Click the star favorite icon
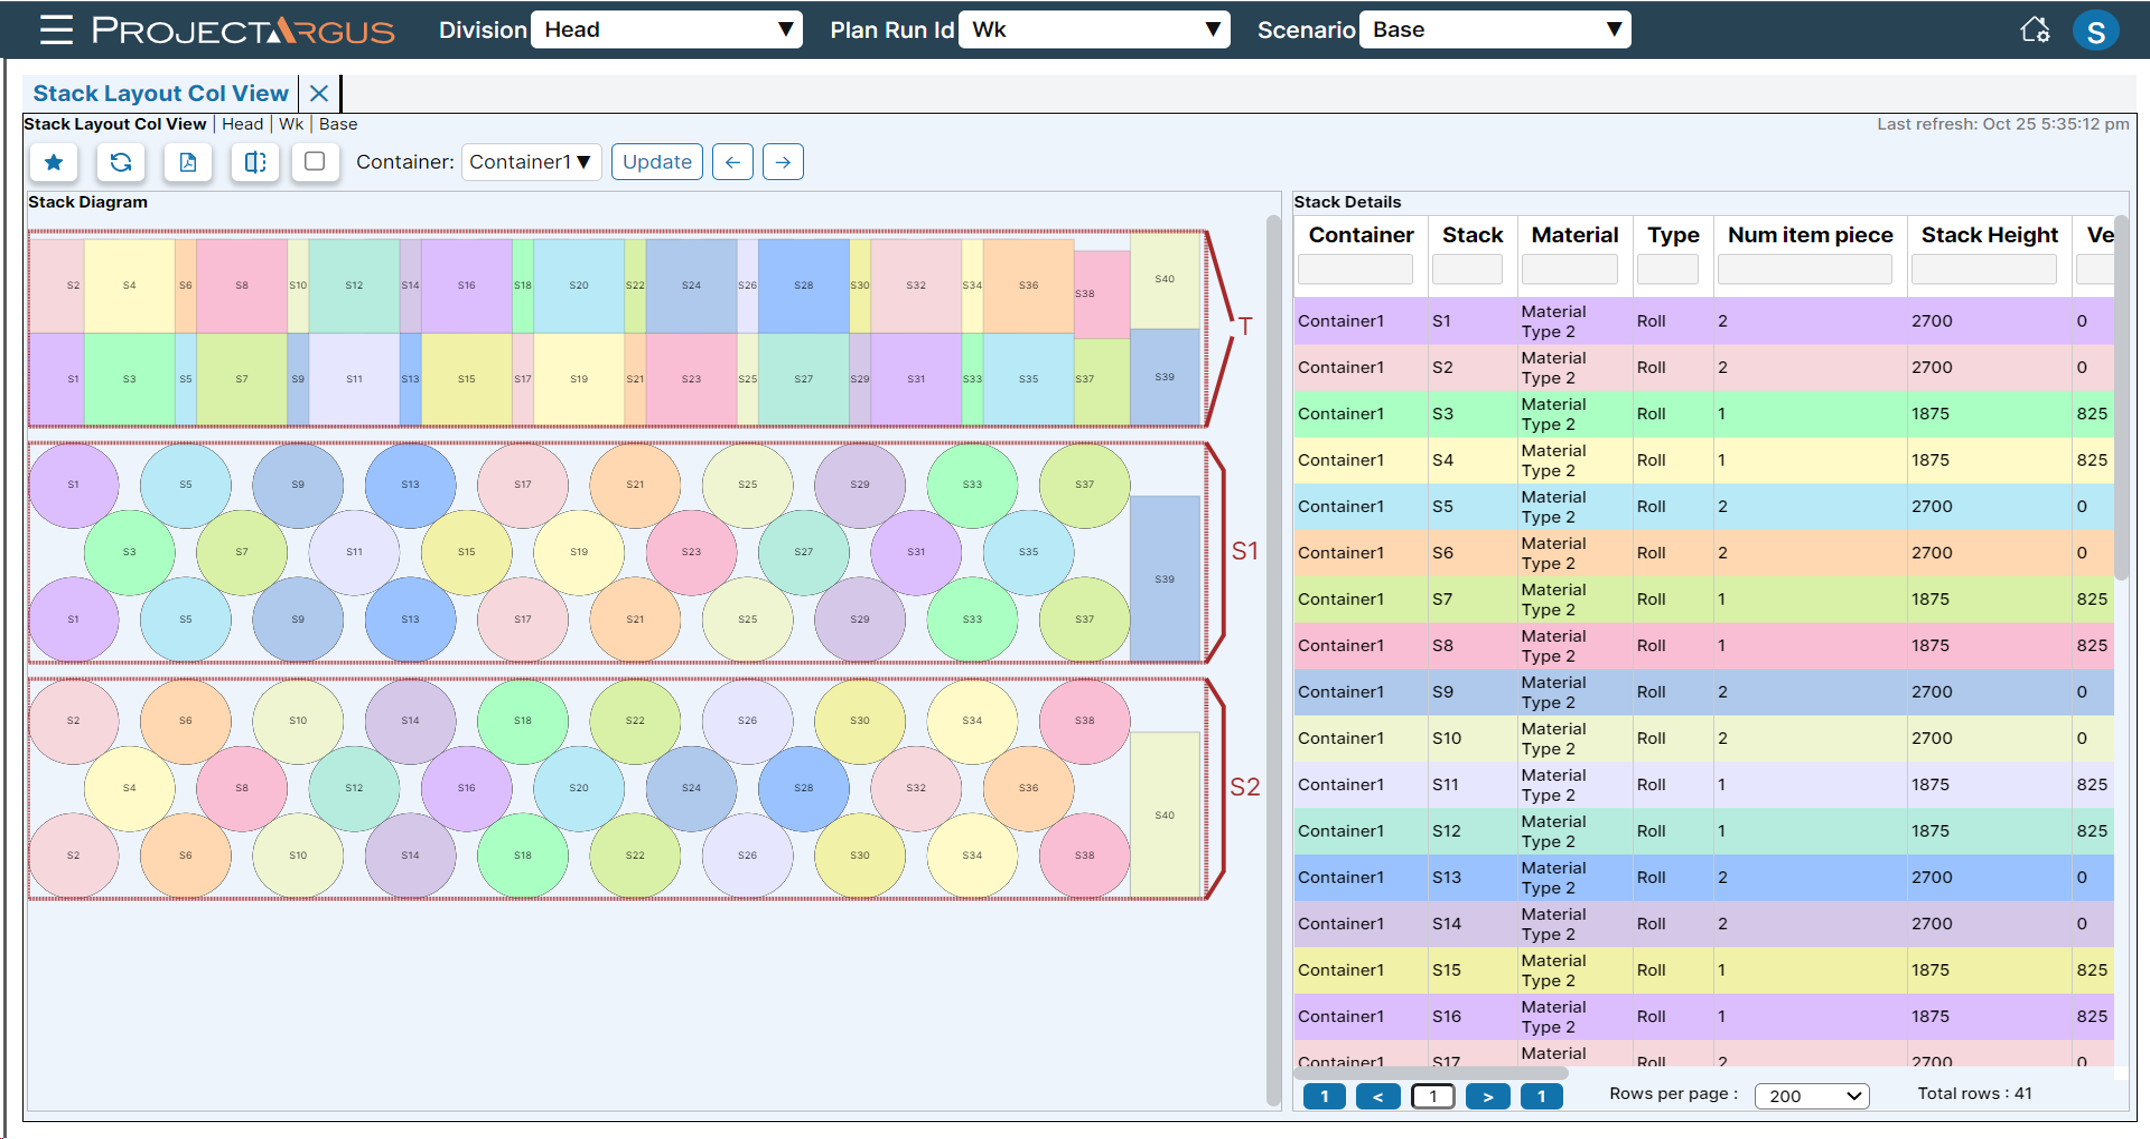This screenshot has height=1139, width=2150. pos(54,162)
